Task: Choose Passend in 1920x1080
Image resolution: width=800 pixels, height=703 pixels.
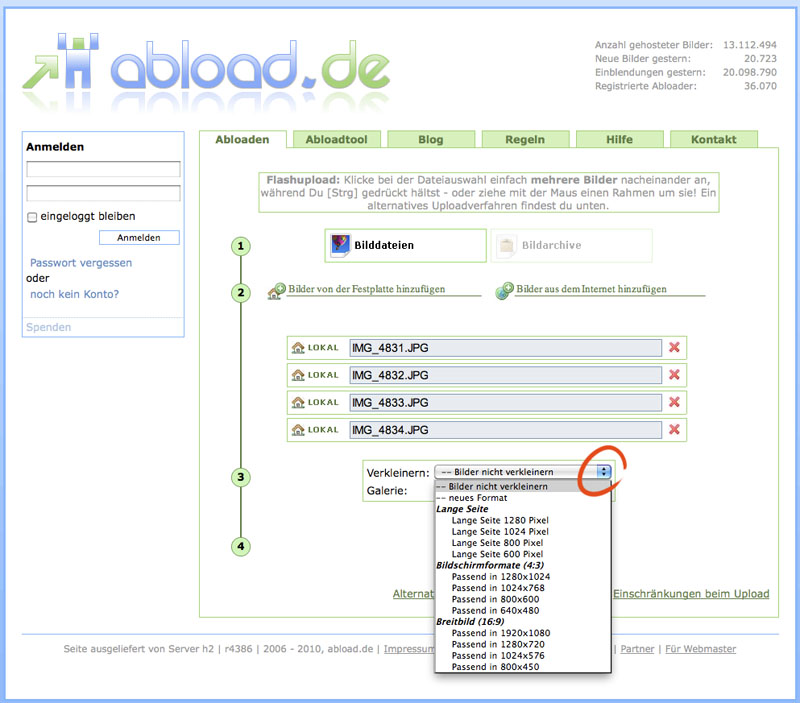Action: pyautogui.click(x=522, y=633)
